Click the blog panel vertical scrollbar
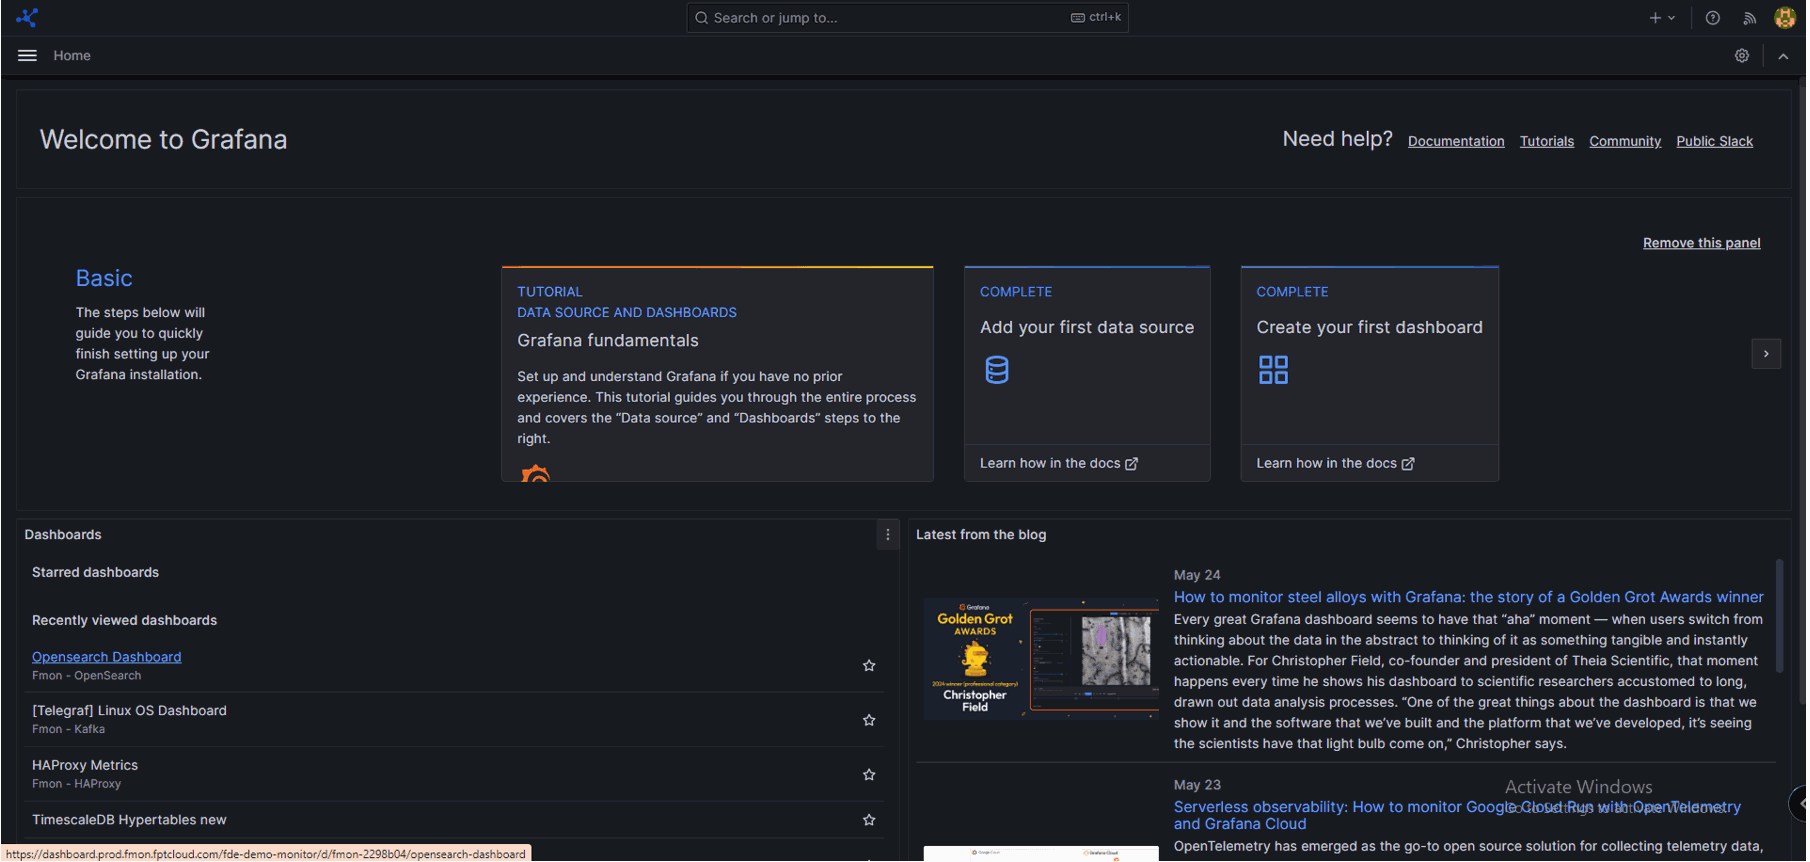The image size is (1810, 862). [x=1779, y=616]
